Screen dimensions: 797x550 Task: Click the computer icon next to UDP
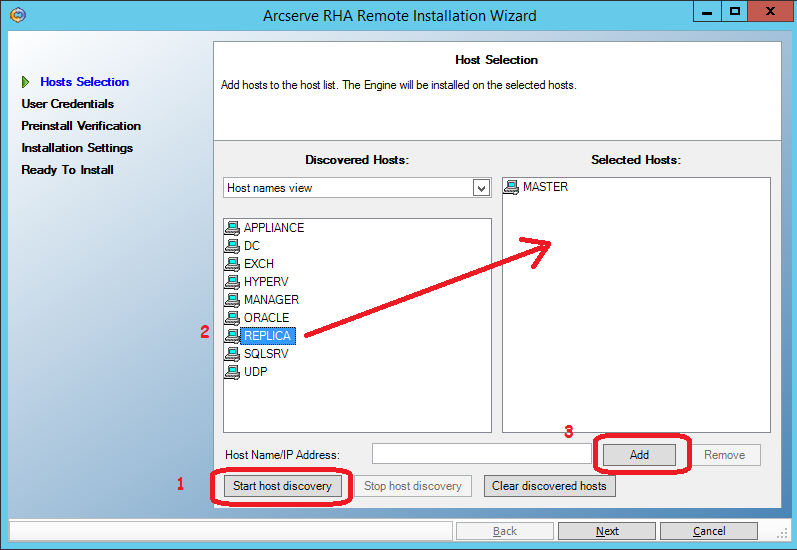232,372
